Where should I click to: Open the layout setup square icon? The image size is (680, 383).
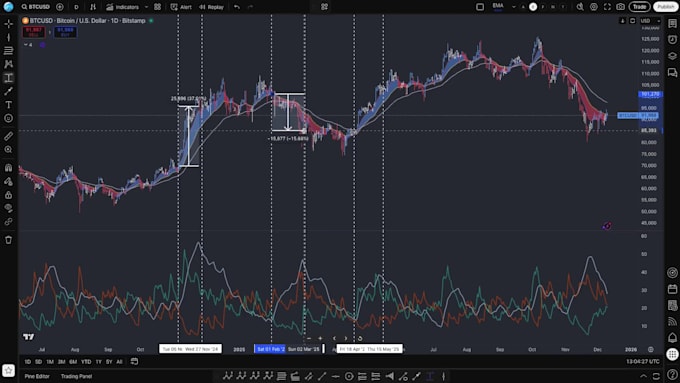tap(480, 7)
